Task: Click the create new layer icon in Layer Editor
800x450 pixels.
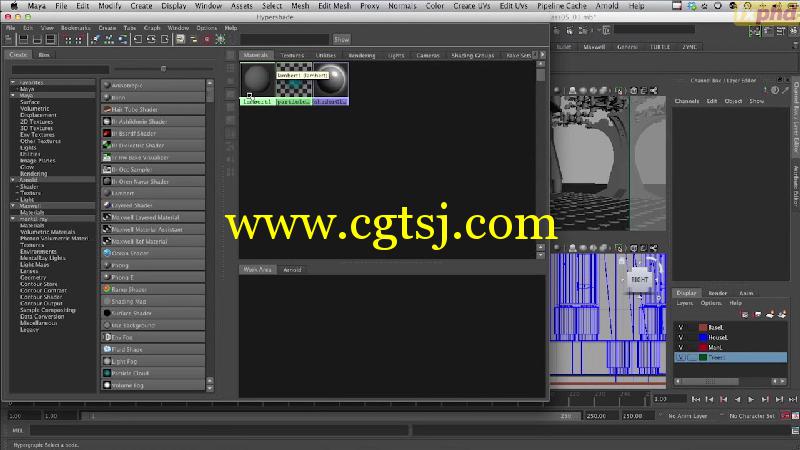Action: pos(770,314)
